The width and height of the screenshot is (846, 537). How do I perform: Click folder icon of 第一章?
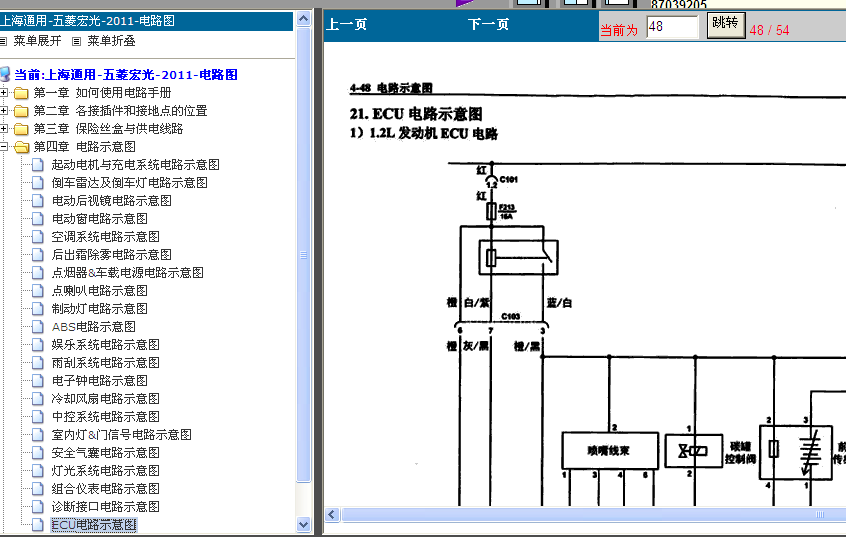[x=21, y=93]
